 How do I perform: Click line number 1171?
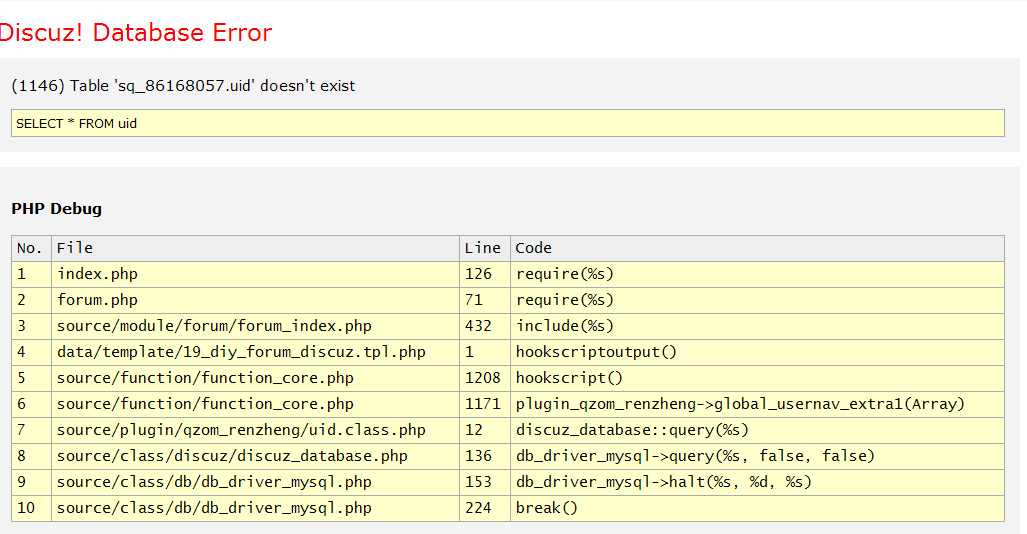click(x=485, y=404)
